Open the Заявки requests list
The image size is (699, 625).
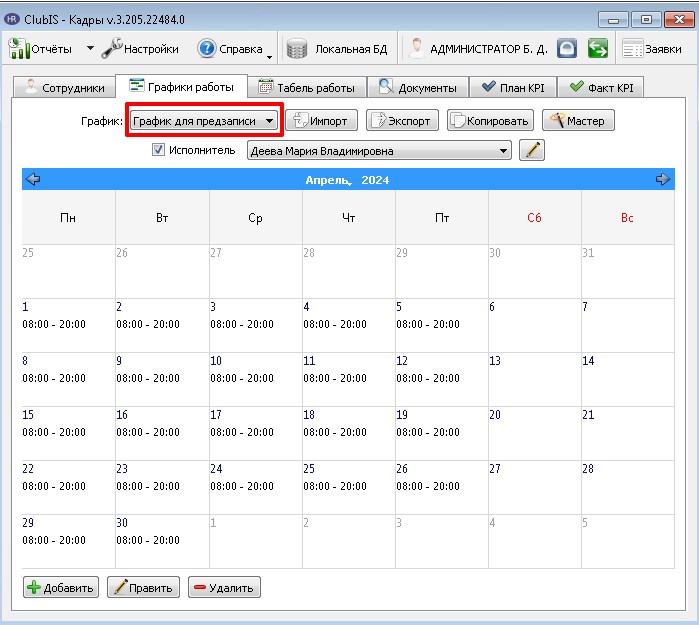pos(652,49)
